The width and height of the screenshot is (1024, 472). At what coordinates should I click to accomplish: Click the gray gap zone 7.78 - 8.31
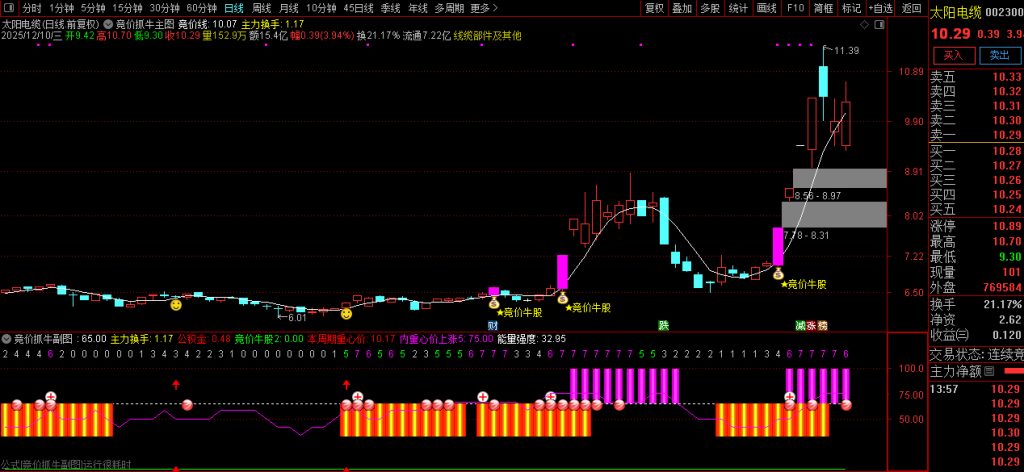click(835, 214)
